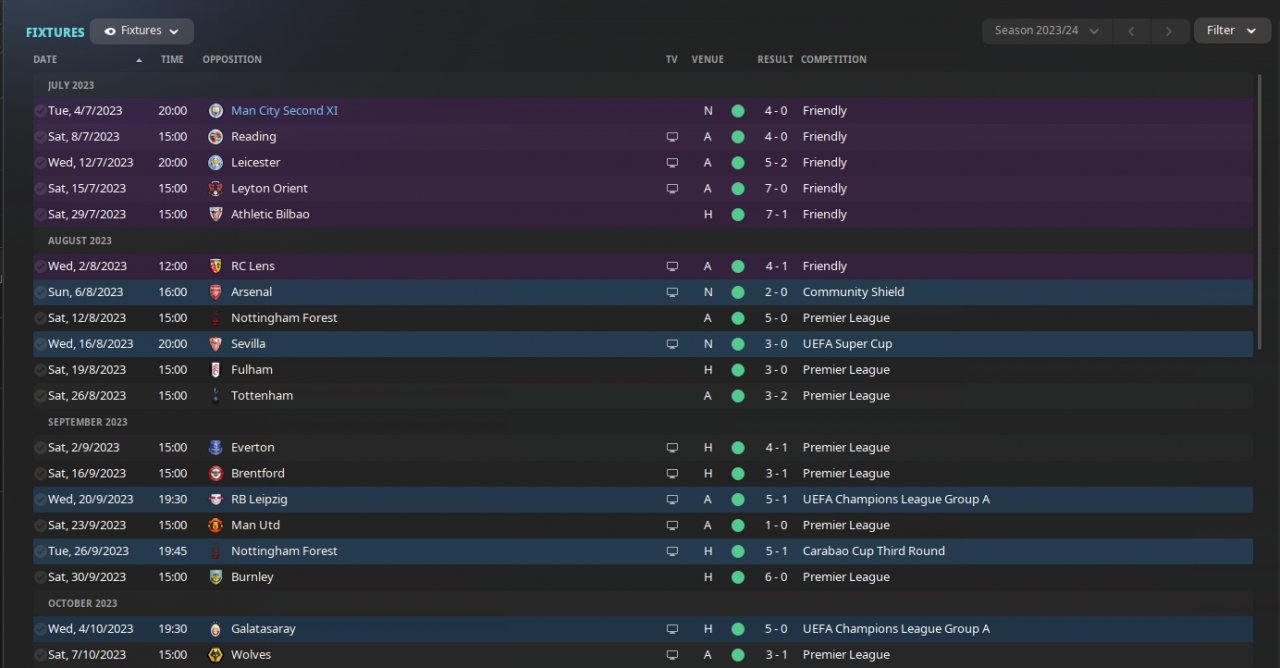Open the Filter dropdown menu

click(x=1231, y=31)
